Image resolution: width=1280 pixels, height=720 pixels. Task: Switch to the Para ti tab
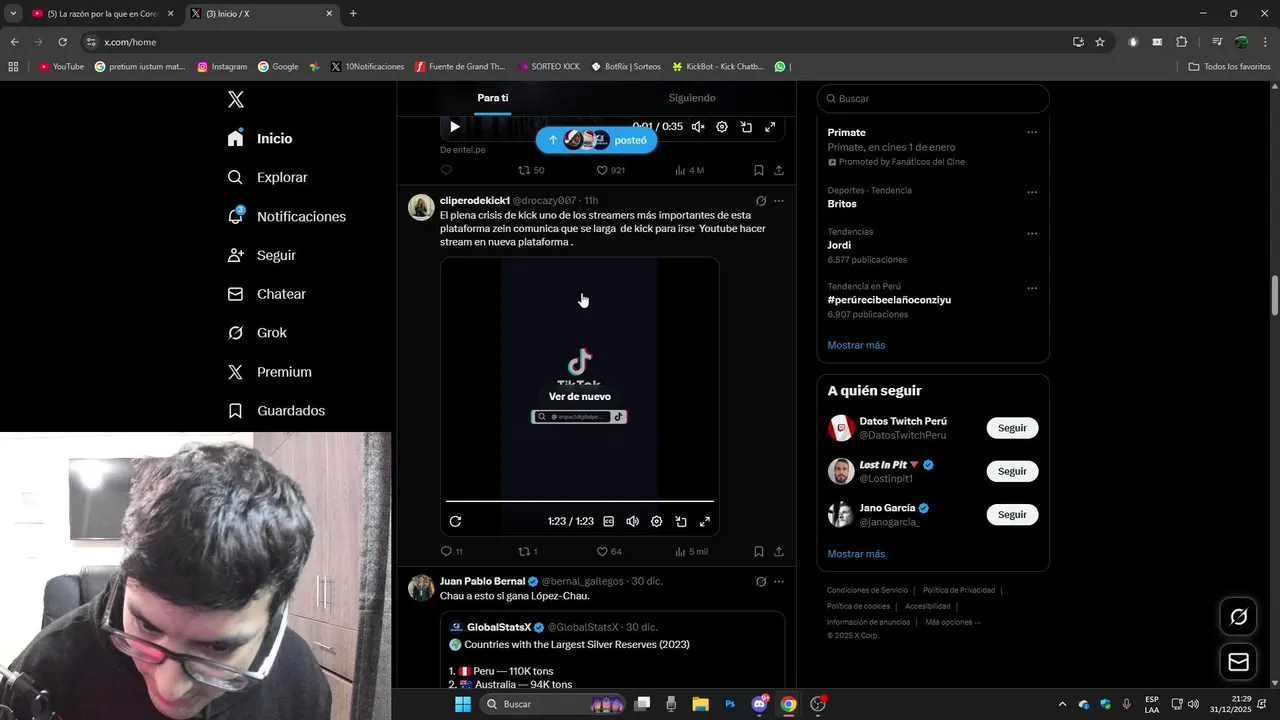click(x=493, y=98)
